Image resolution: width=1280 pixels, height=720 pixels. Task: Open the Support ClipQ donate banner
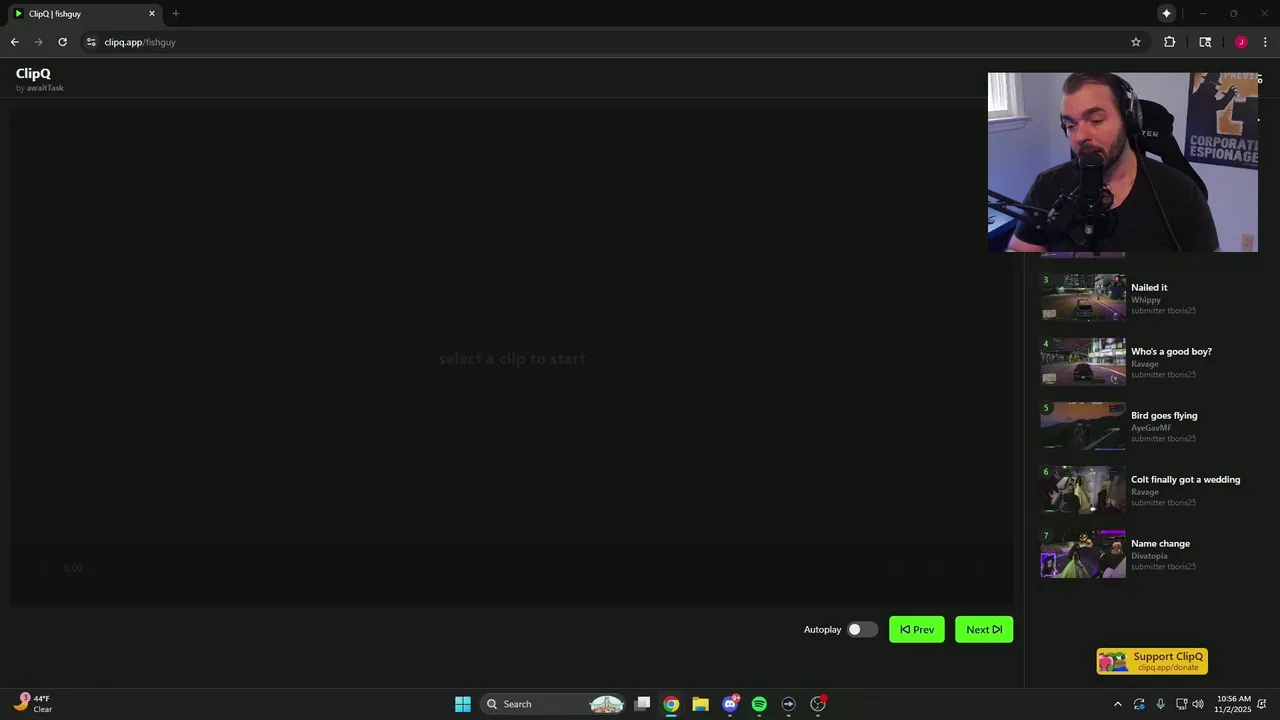click(1152, 661)
